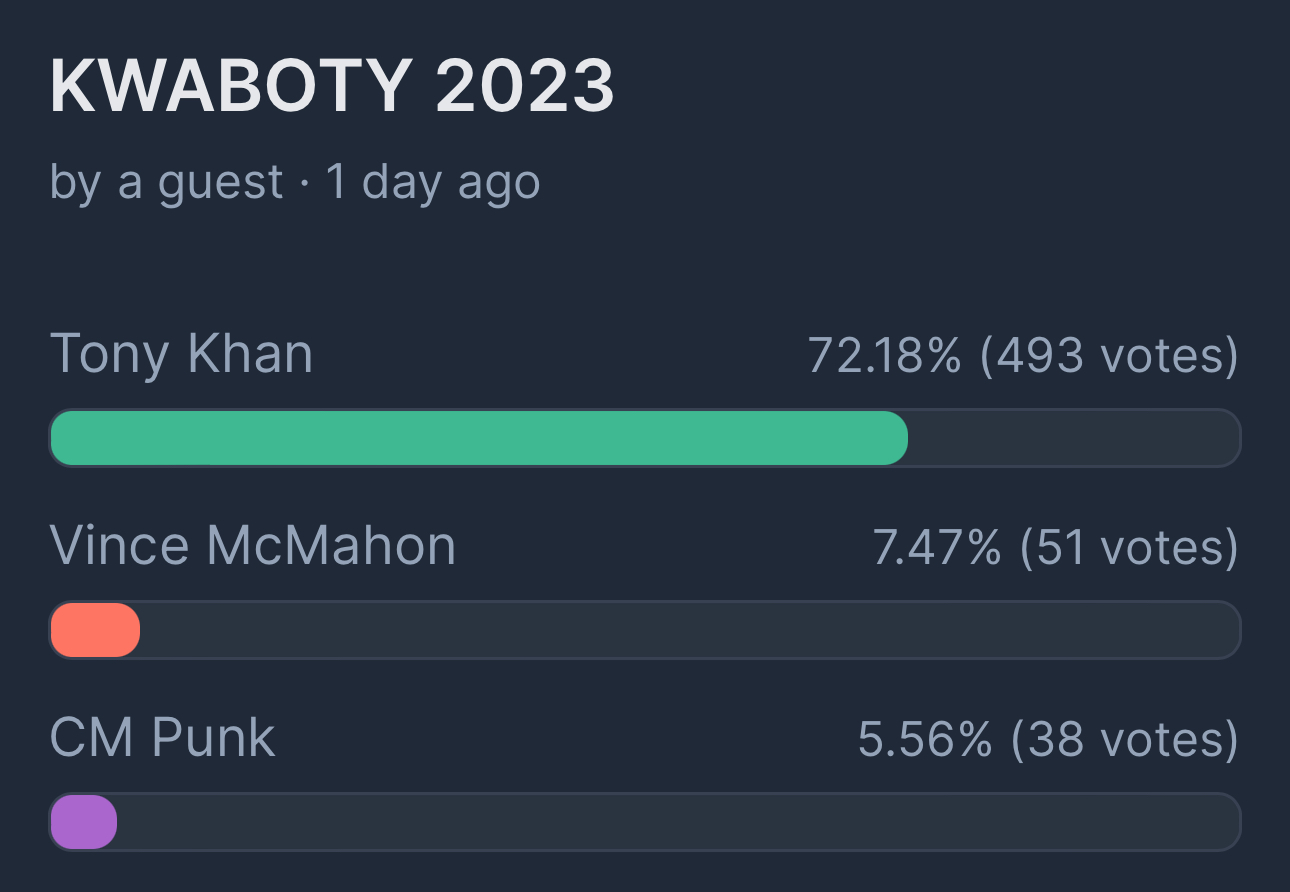Image resolution: width=1290 pixels, height=892 pixels.
Task: Select the CM Punk option label
Action: (x=162, y=738)
